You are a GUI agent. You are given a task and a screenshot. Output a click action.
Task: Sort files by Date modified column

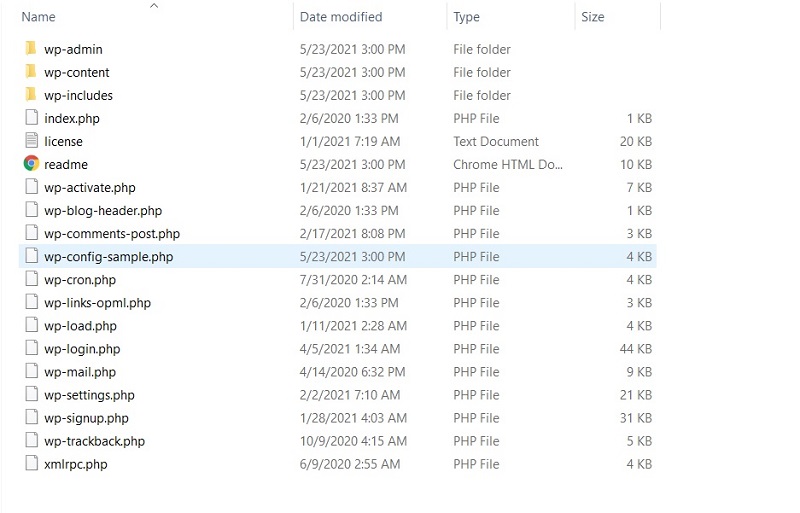341,17
